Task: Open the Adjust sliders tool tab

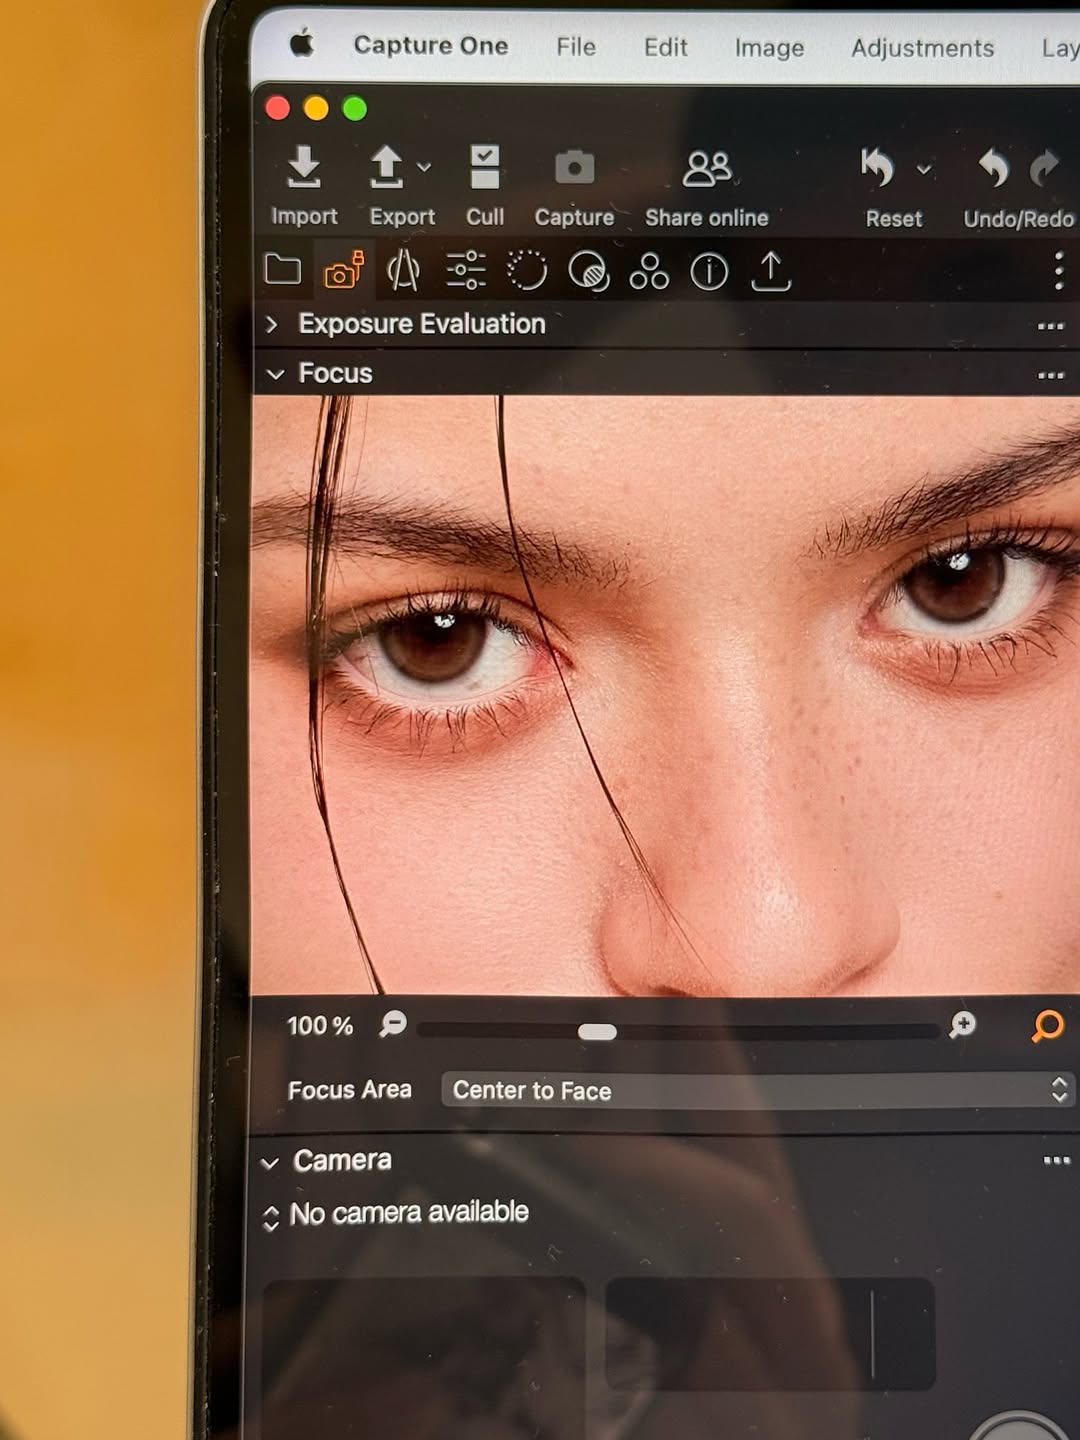Action: 465,270
